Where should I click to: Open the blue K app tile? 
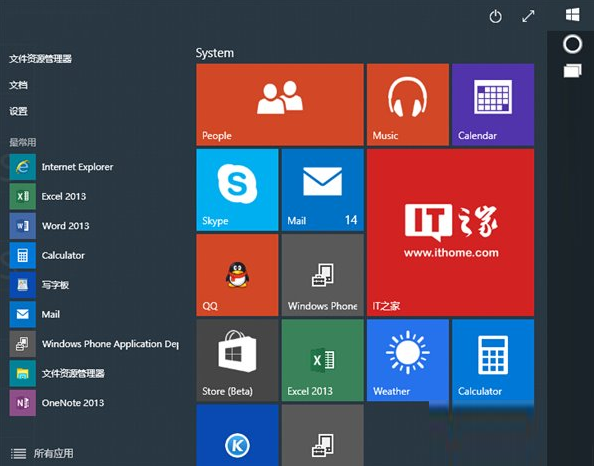pyautogui.click(x=237, y=435)
